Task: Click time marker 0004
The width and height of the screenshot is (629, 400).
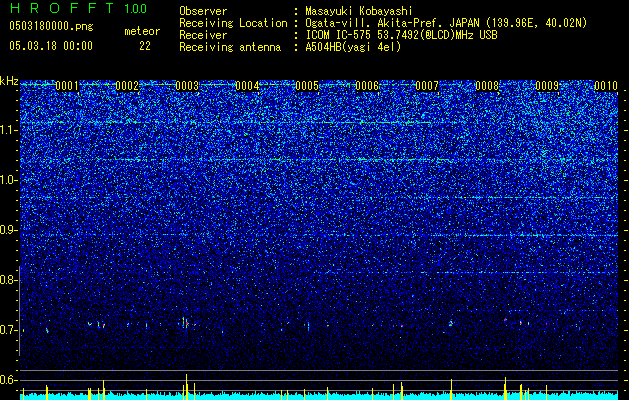Action: click(x=247, y=86)
